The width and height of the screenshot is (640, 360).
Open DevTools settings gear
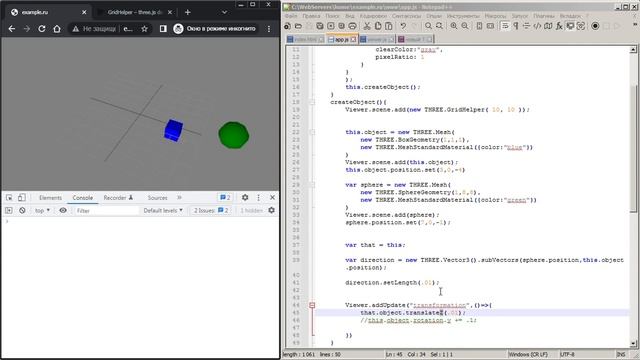tap(245, 198)
